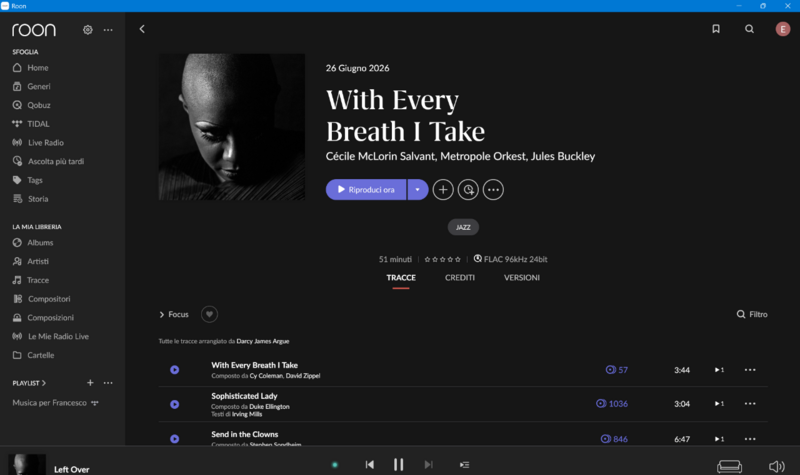Screen dimensions: 800x475
Task: Open album more options circle
Action: 493,190
